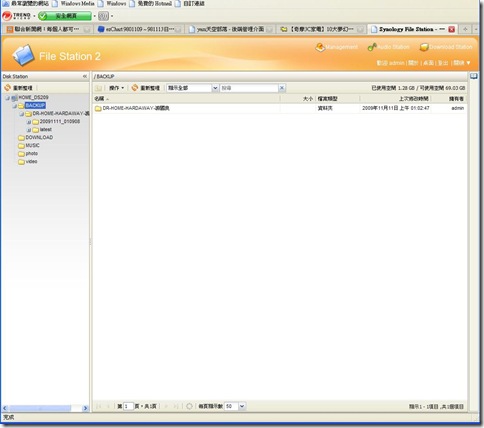
Task: Expand the 20091111_010908 folder node
Action: tap(29, 122)
